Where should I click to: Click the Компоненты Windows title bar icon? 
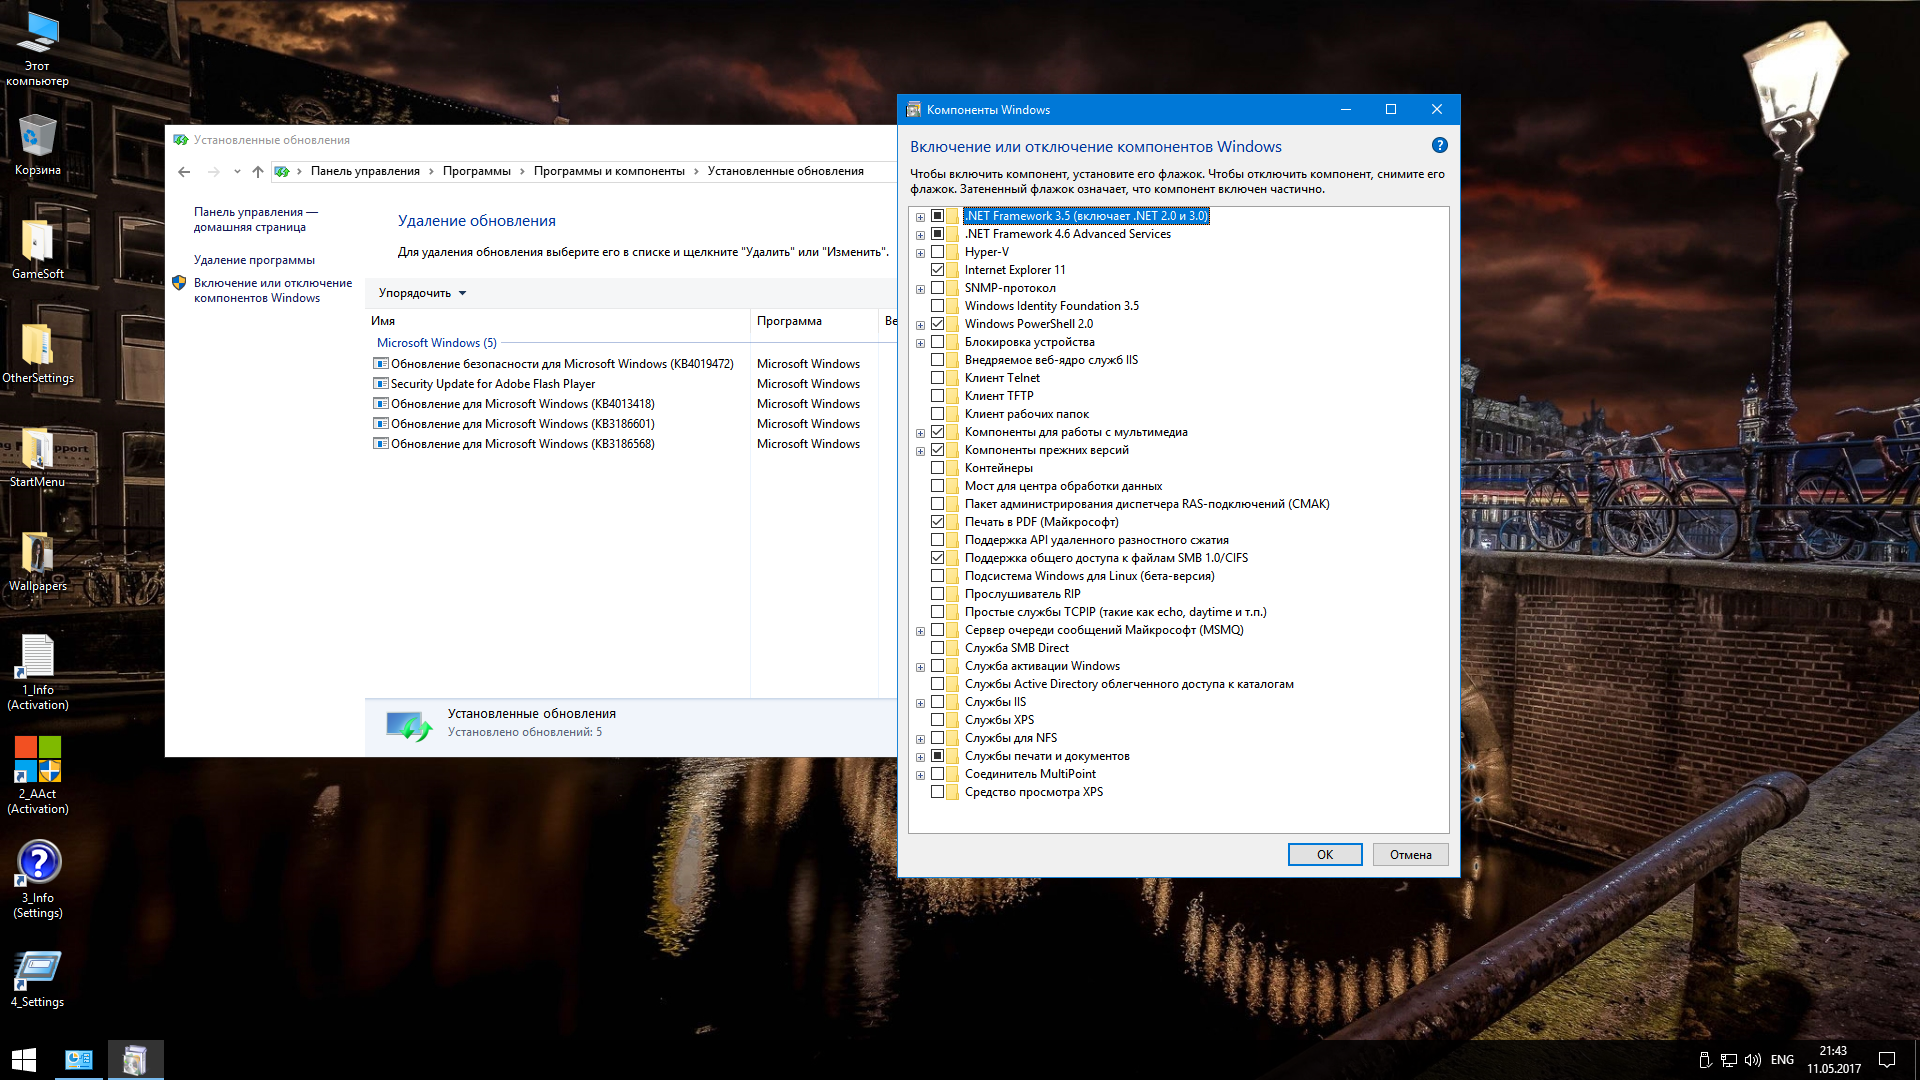(x=913, y=110)
